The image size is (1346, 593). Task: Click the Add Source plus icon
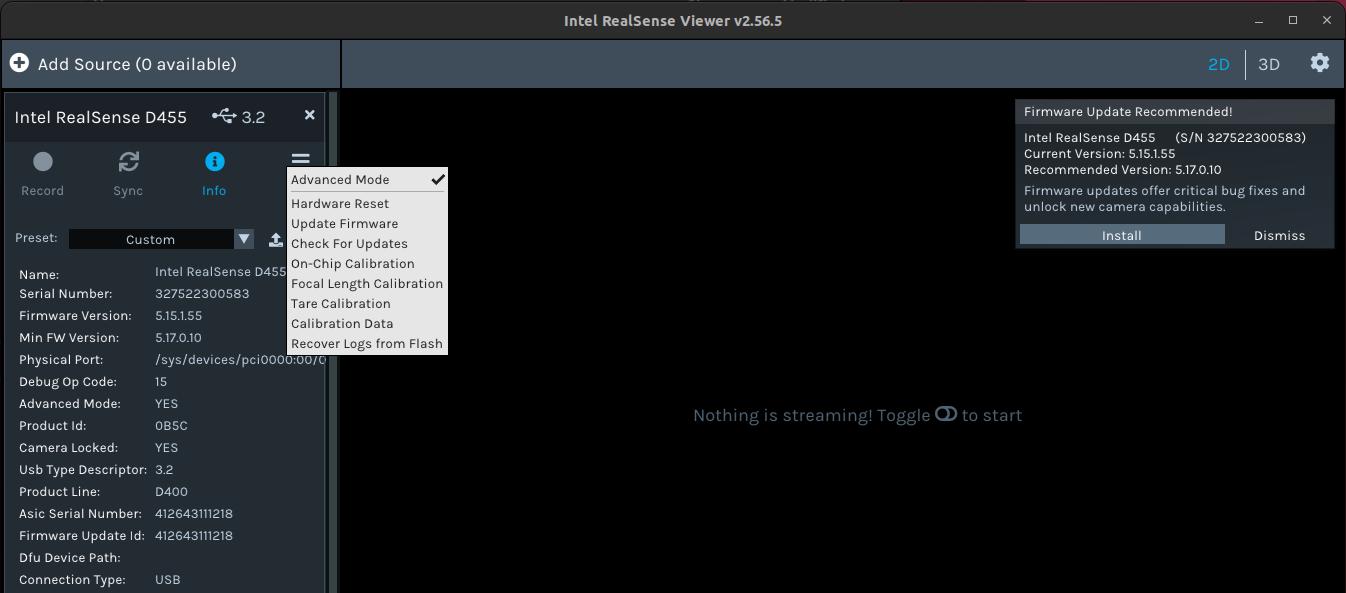(19, 62)
